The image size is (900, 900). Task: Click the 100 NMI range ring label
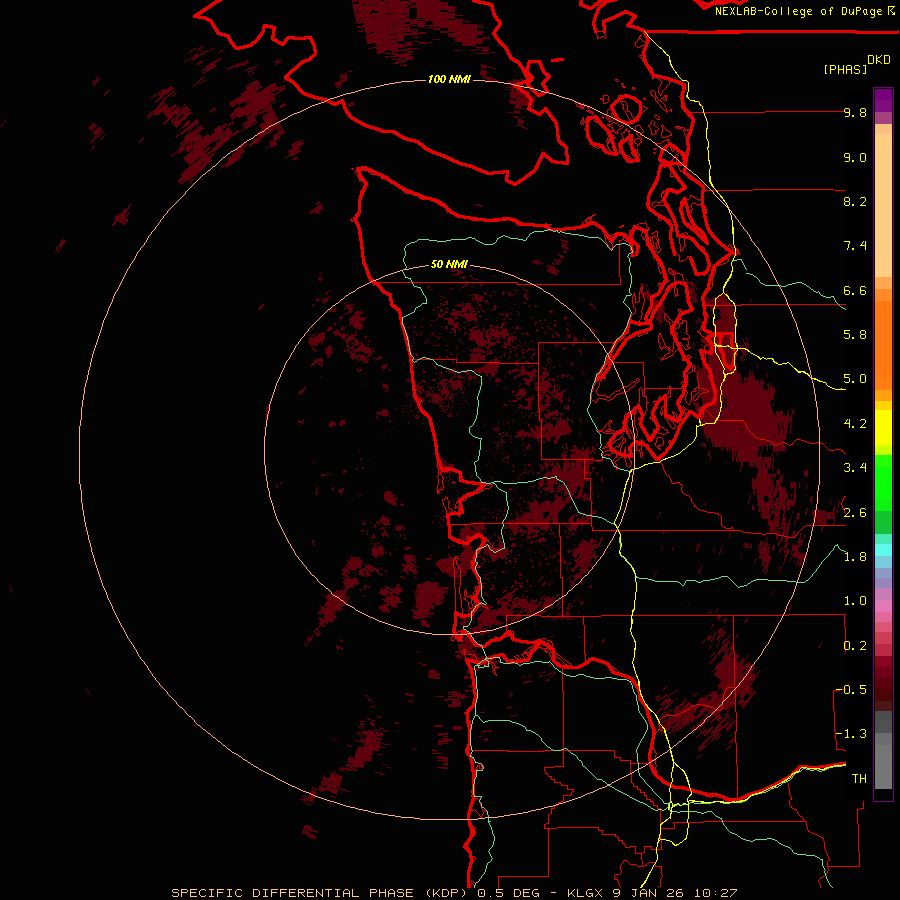point(449,79)
